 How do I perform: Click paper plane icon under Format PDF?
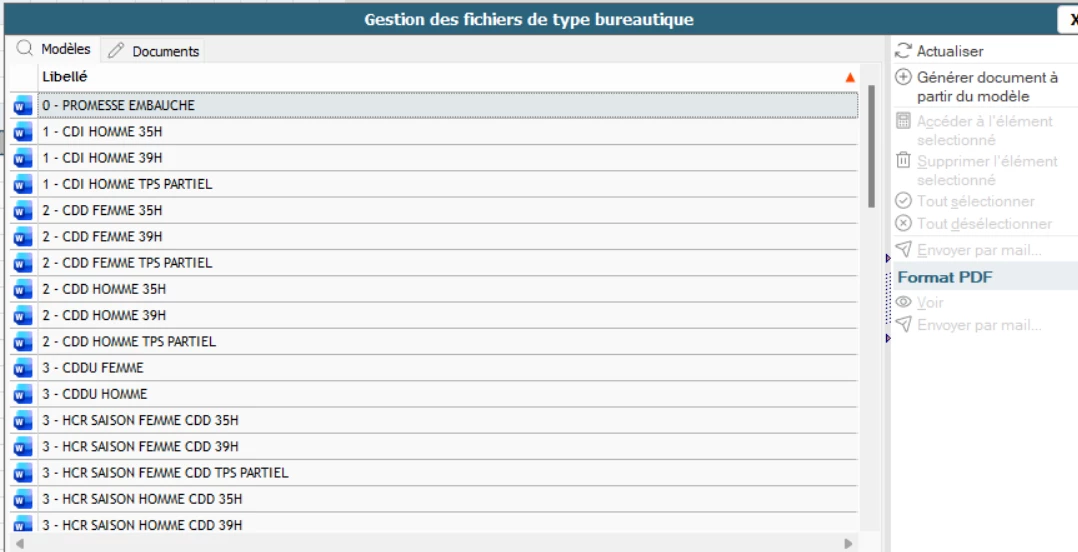tap(903, 325)
